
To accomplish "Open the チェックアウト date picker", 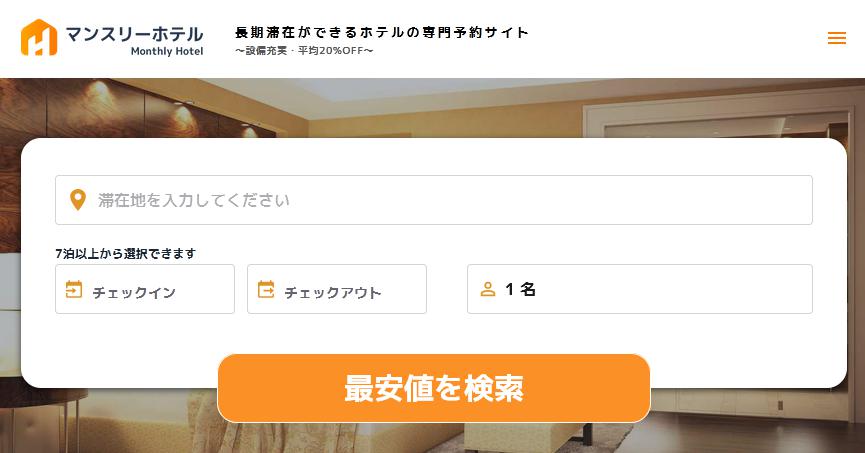I will 337,289.
